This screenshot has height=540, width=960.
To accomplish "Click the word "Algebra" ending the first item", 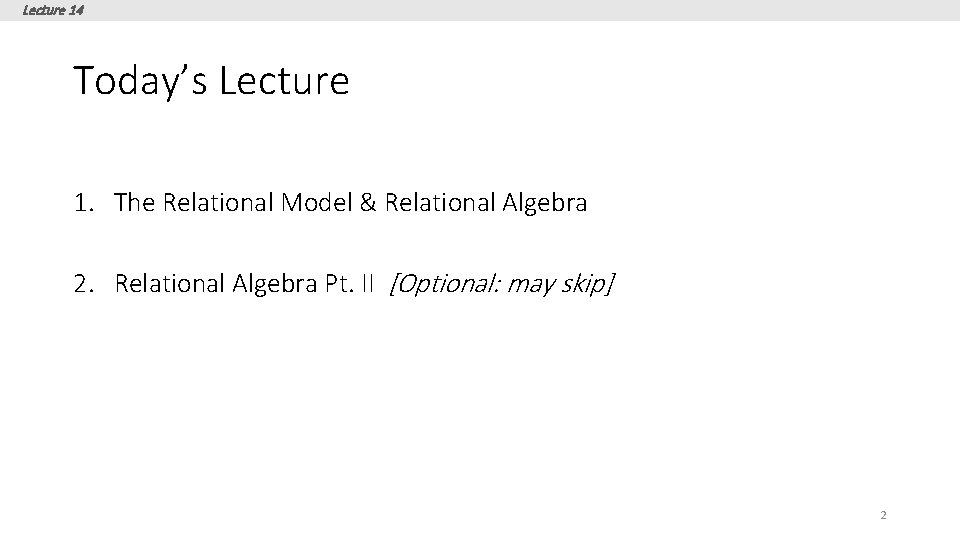I will (x=544, y=203).
